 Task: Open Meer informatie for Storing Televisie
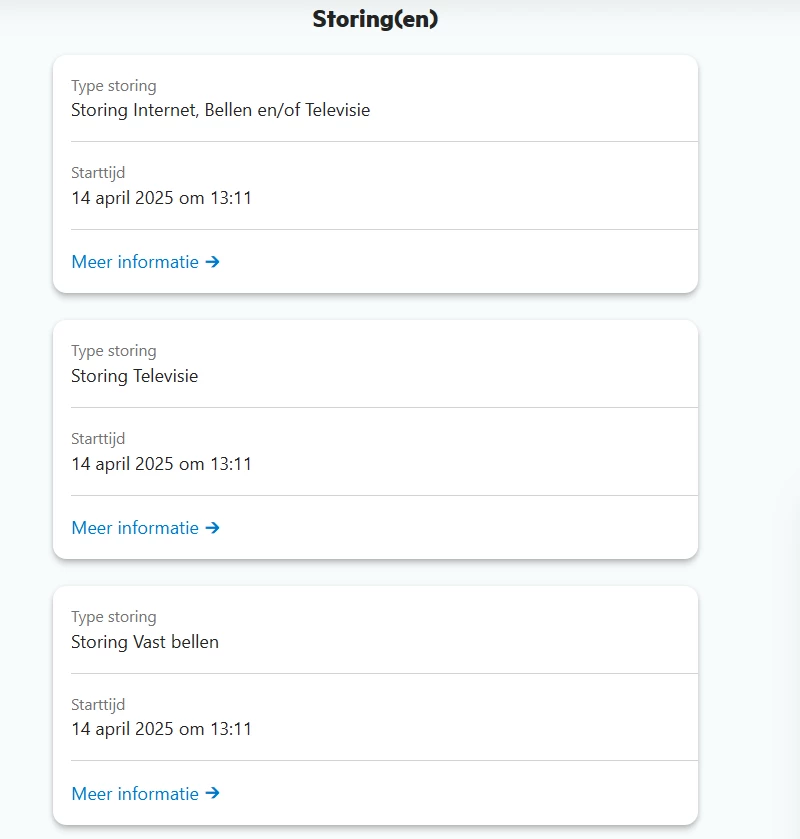tap(135, 528)
